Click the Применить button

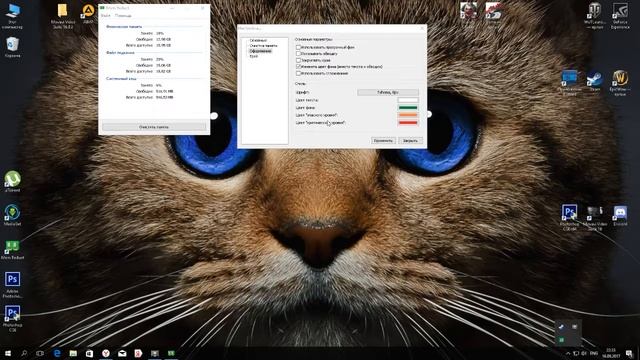pos(383,140)
